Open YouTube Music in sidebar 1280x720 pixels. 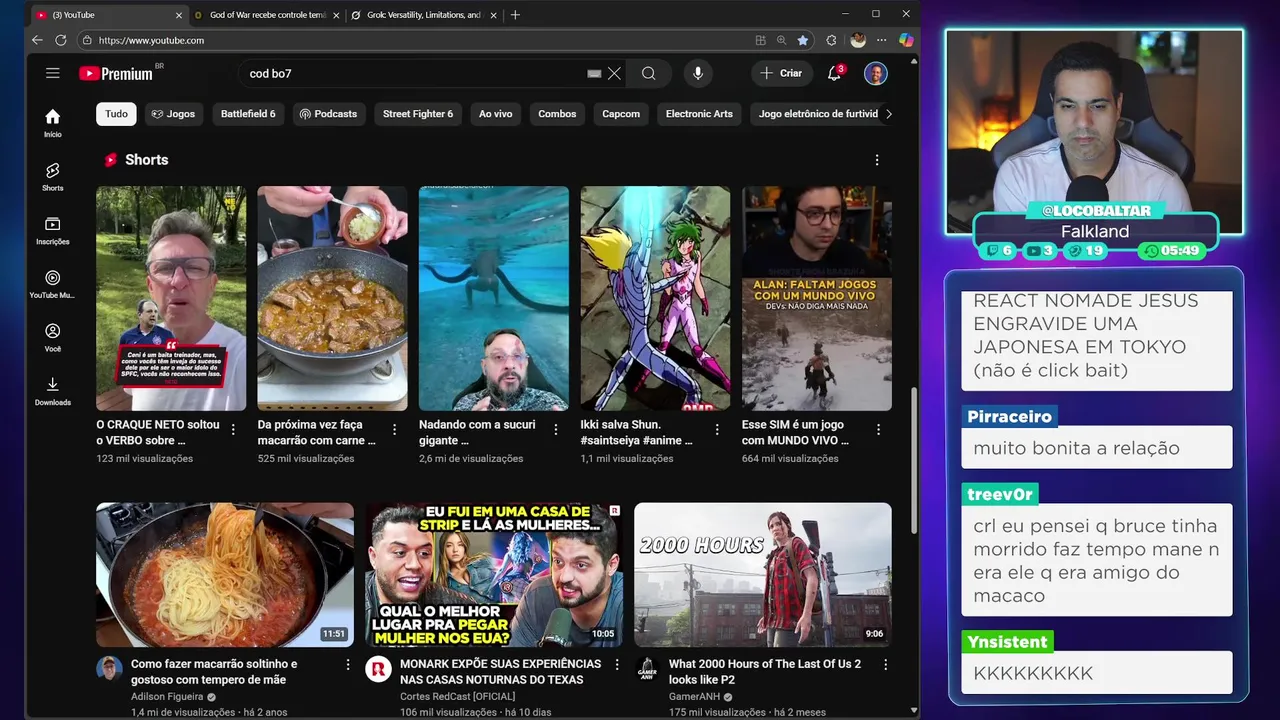tap(52, 284)
